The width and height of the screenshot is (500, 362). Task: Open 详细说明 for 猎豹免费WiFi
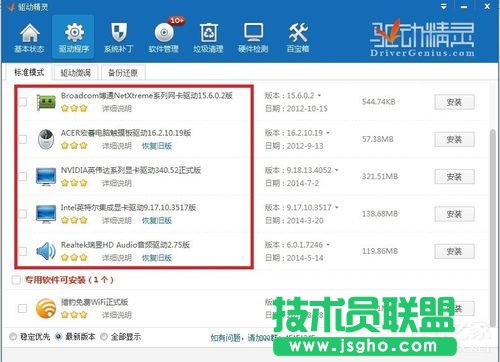(x=117, y=315)
